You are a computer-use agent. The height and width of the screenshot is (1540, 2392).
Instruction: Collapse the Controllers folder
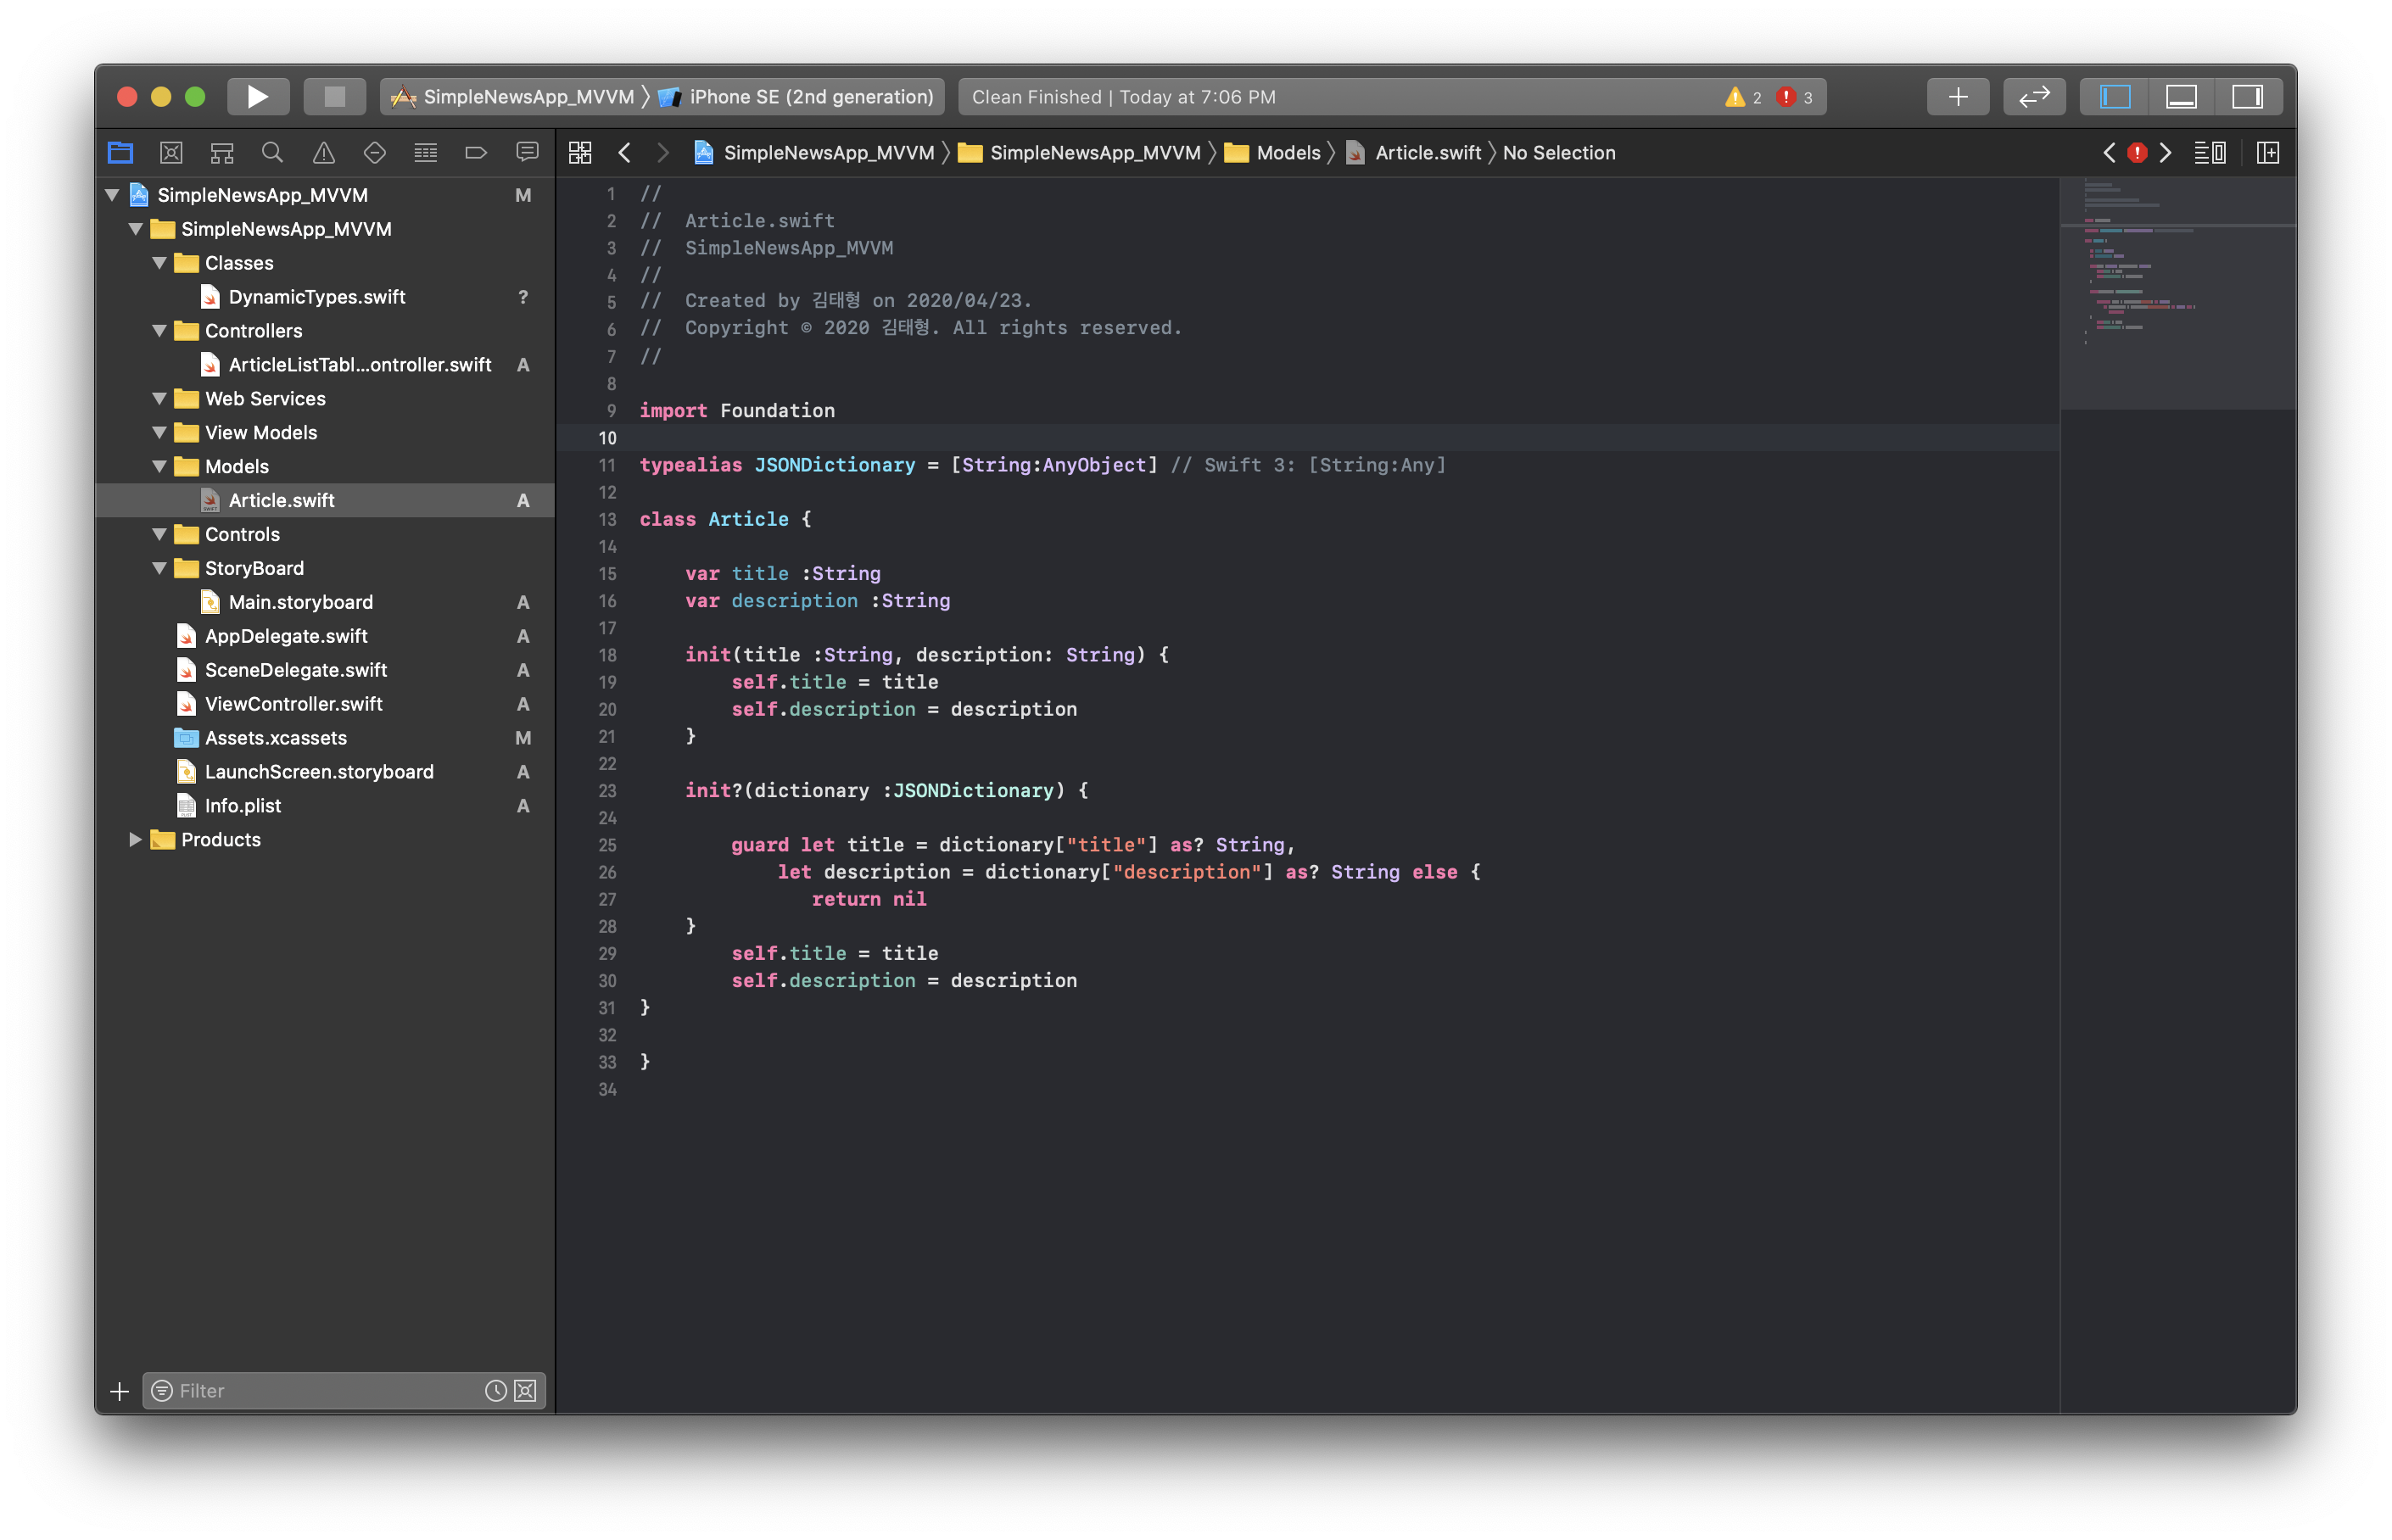click(160, 331)
